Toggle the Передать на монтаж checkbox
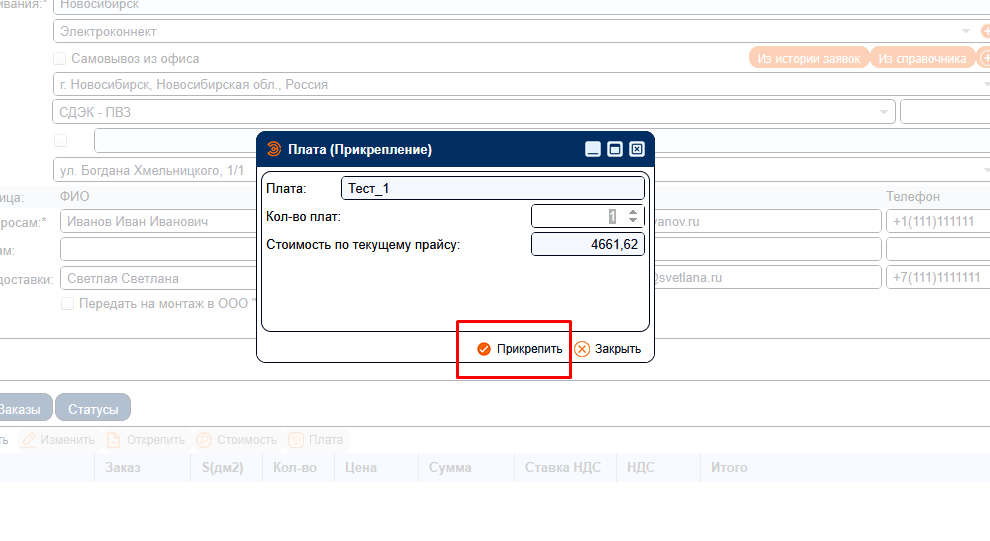The image size is (990, 541). (68, 303)
